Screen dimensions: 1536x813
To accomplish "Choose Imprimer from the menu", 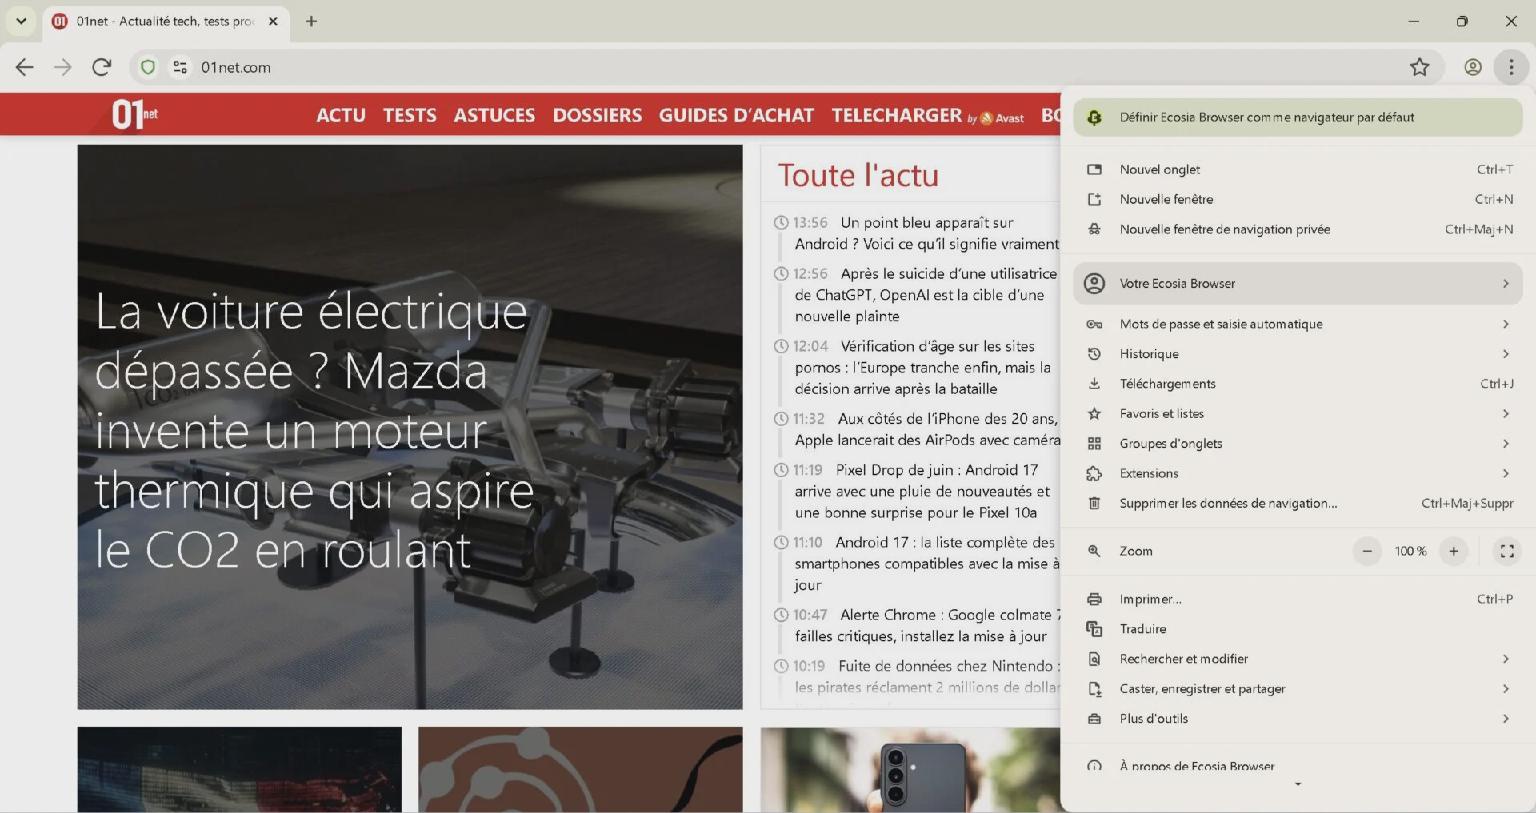I will (1298, 599).
